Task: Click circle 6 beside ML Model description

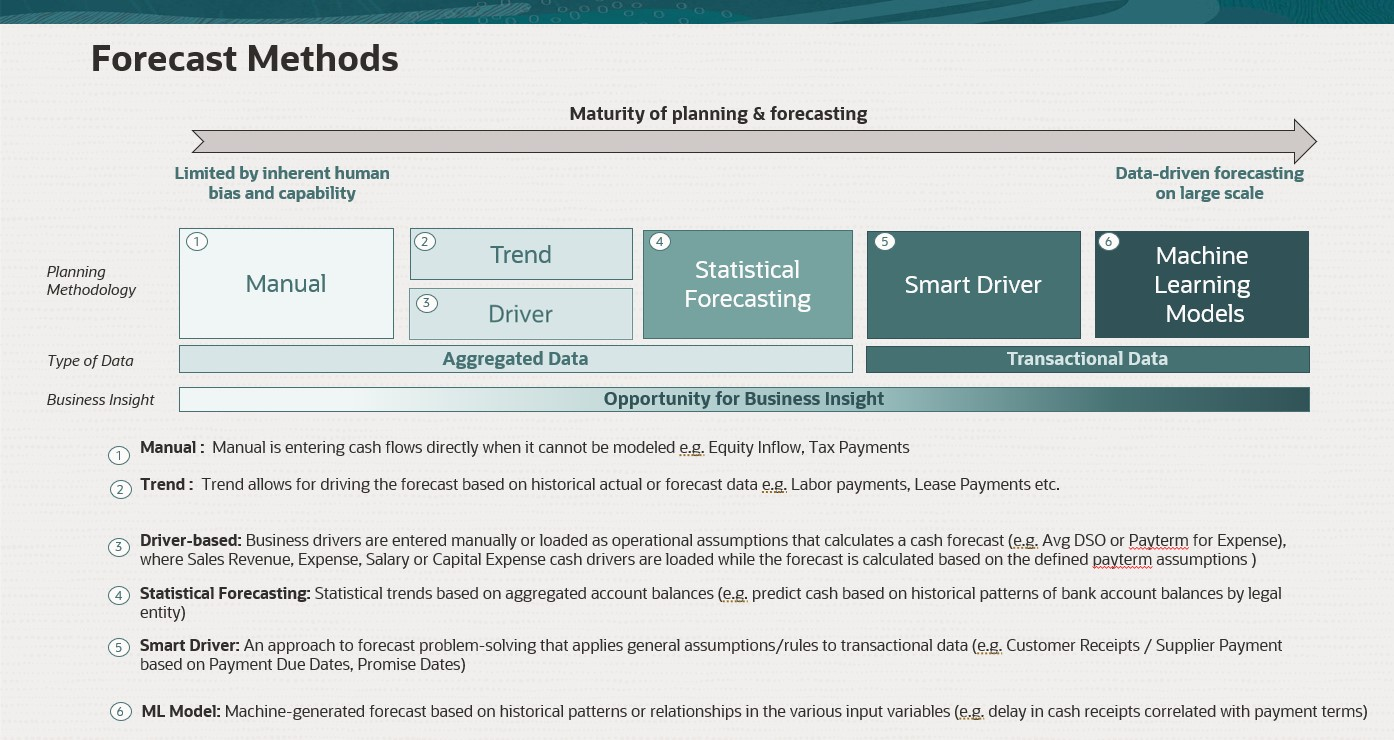Action: 119,711
